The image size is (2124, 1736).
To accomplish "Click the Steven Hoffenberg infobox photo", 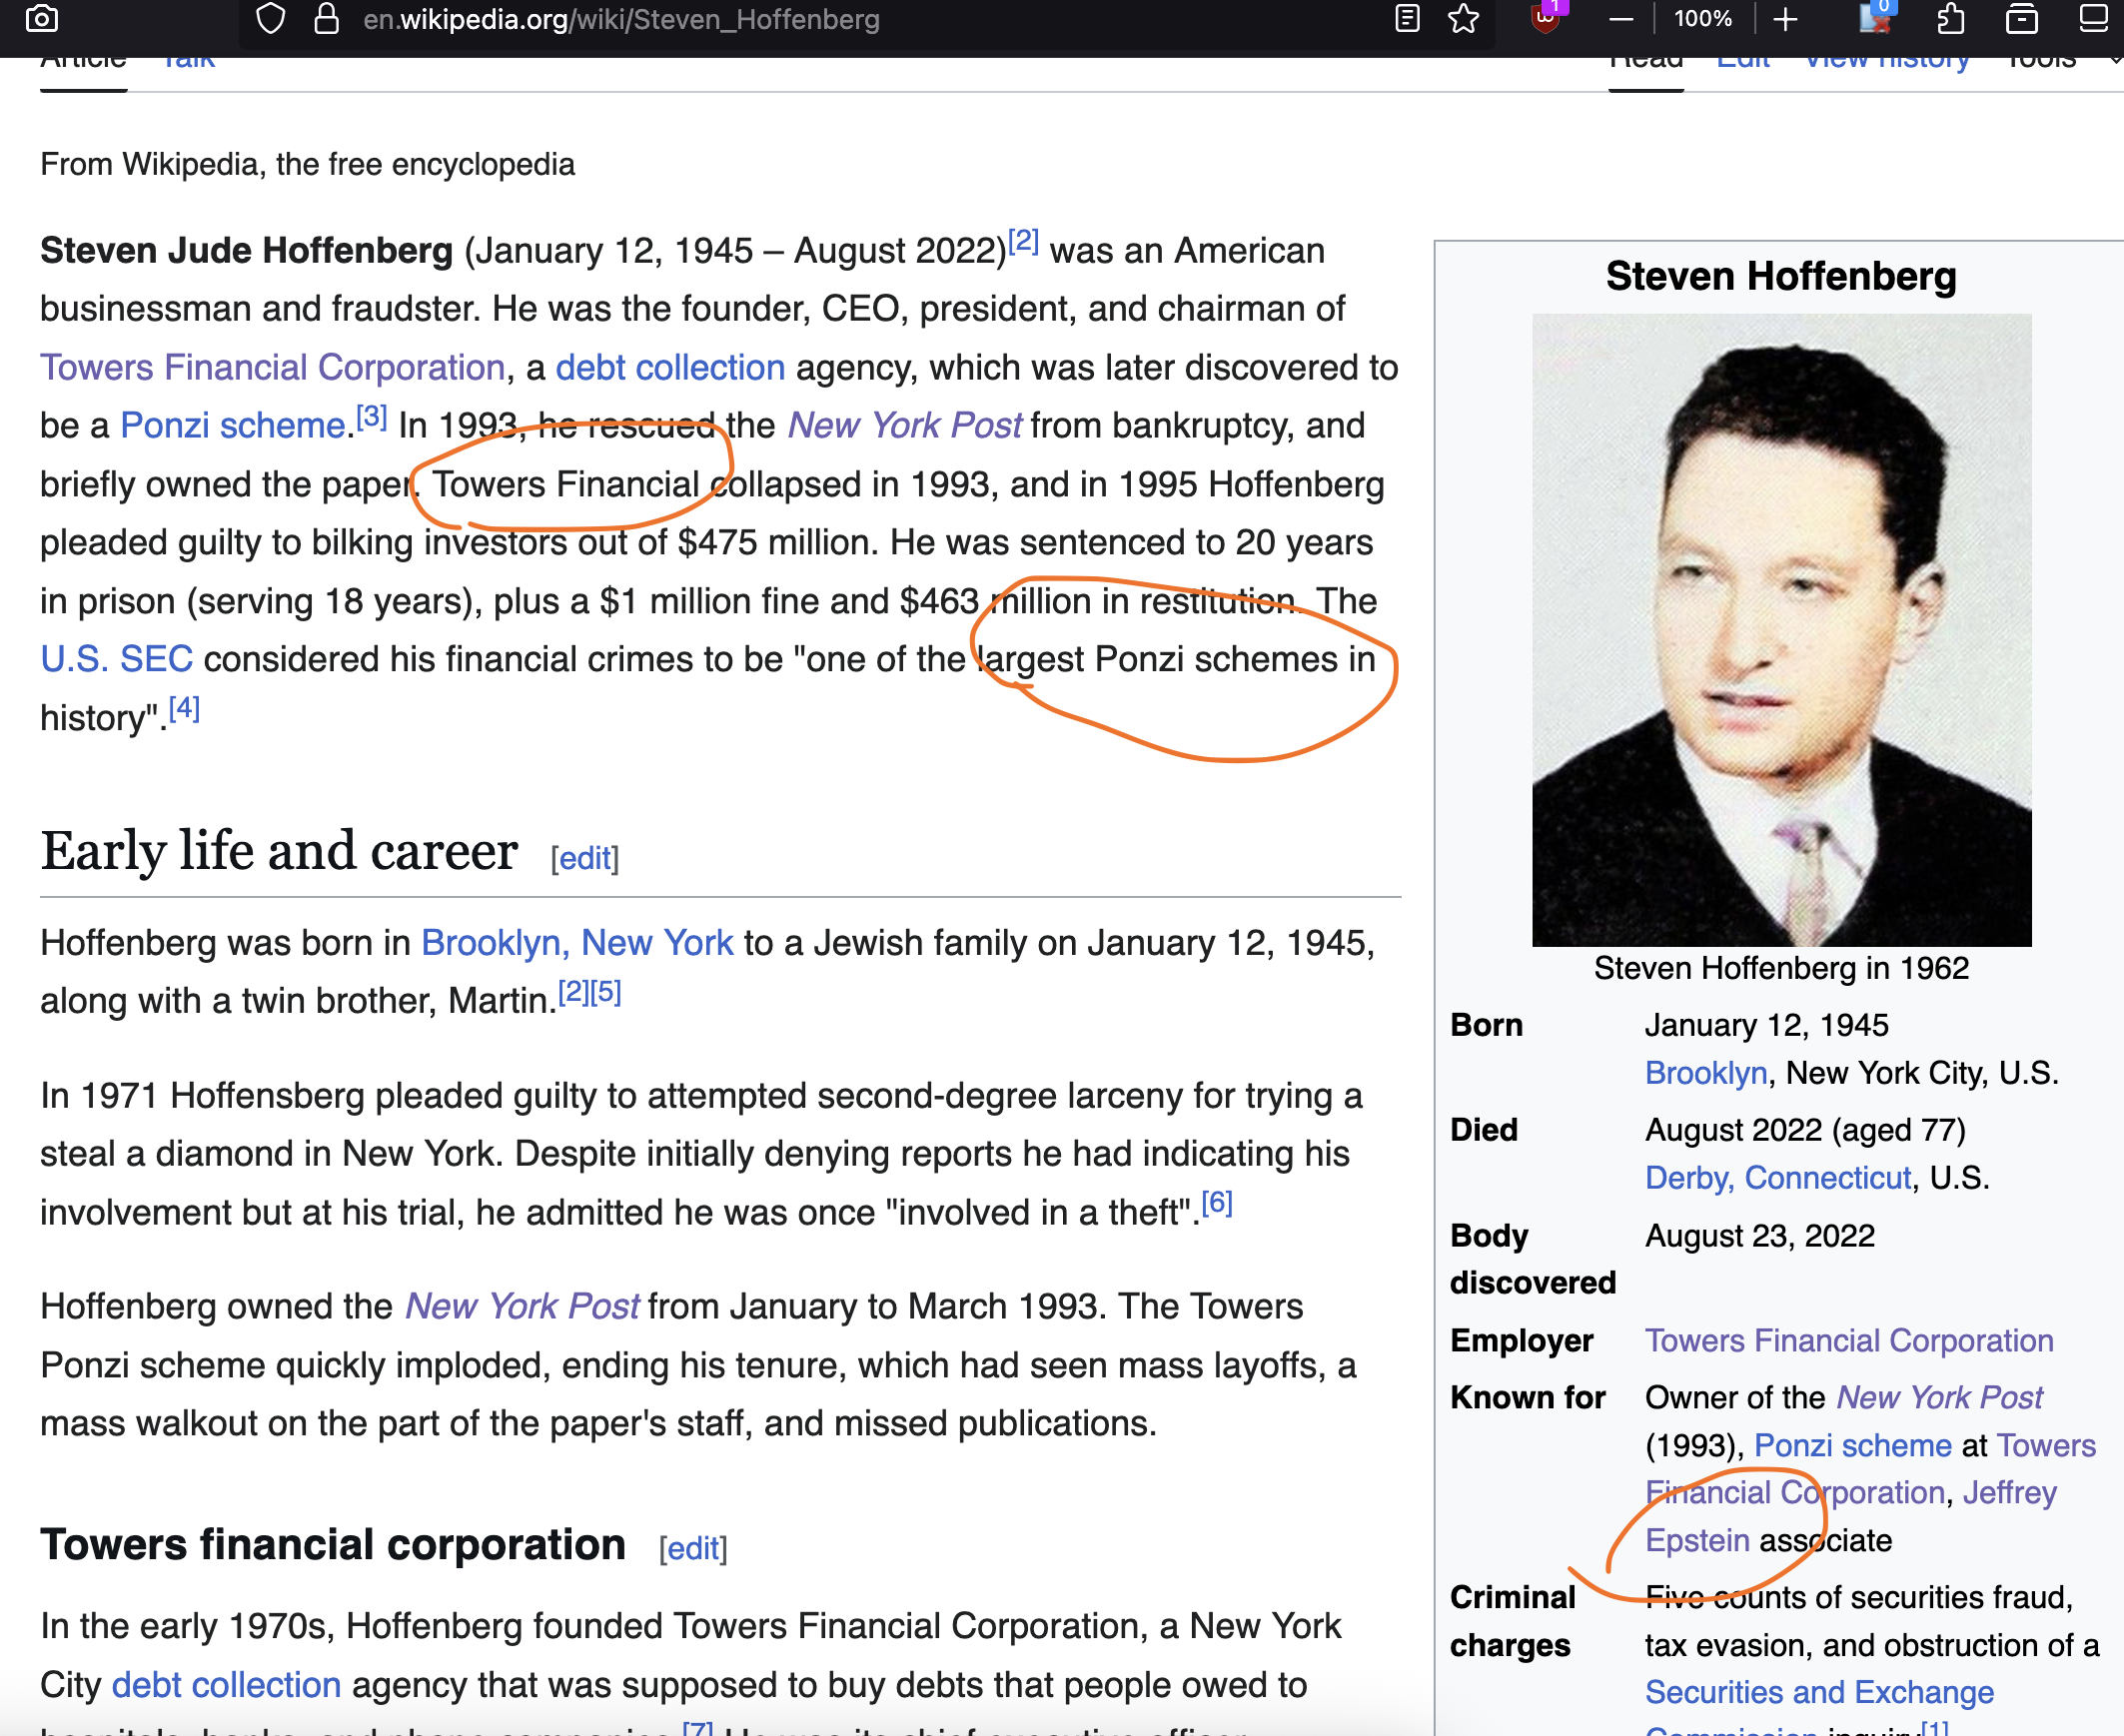I will pos(1781,630).
